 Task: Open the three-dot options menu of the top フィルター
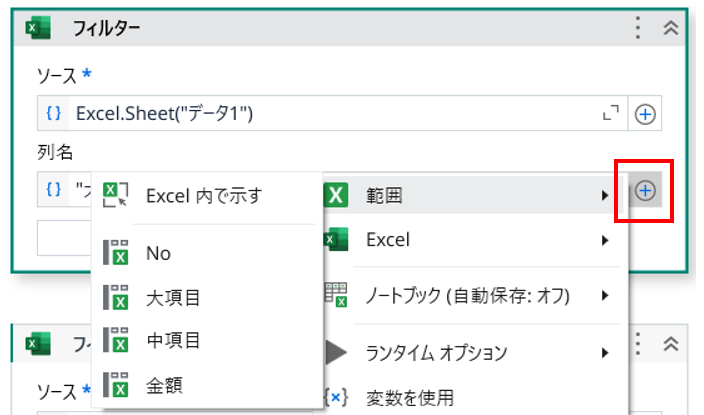(637, 28)
